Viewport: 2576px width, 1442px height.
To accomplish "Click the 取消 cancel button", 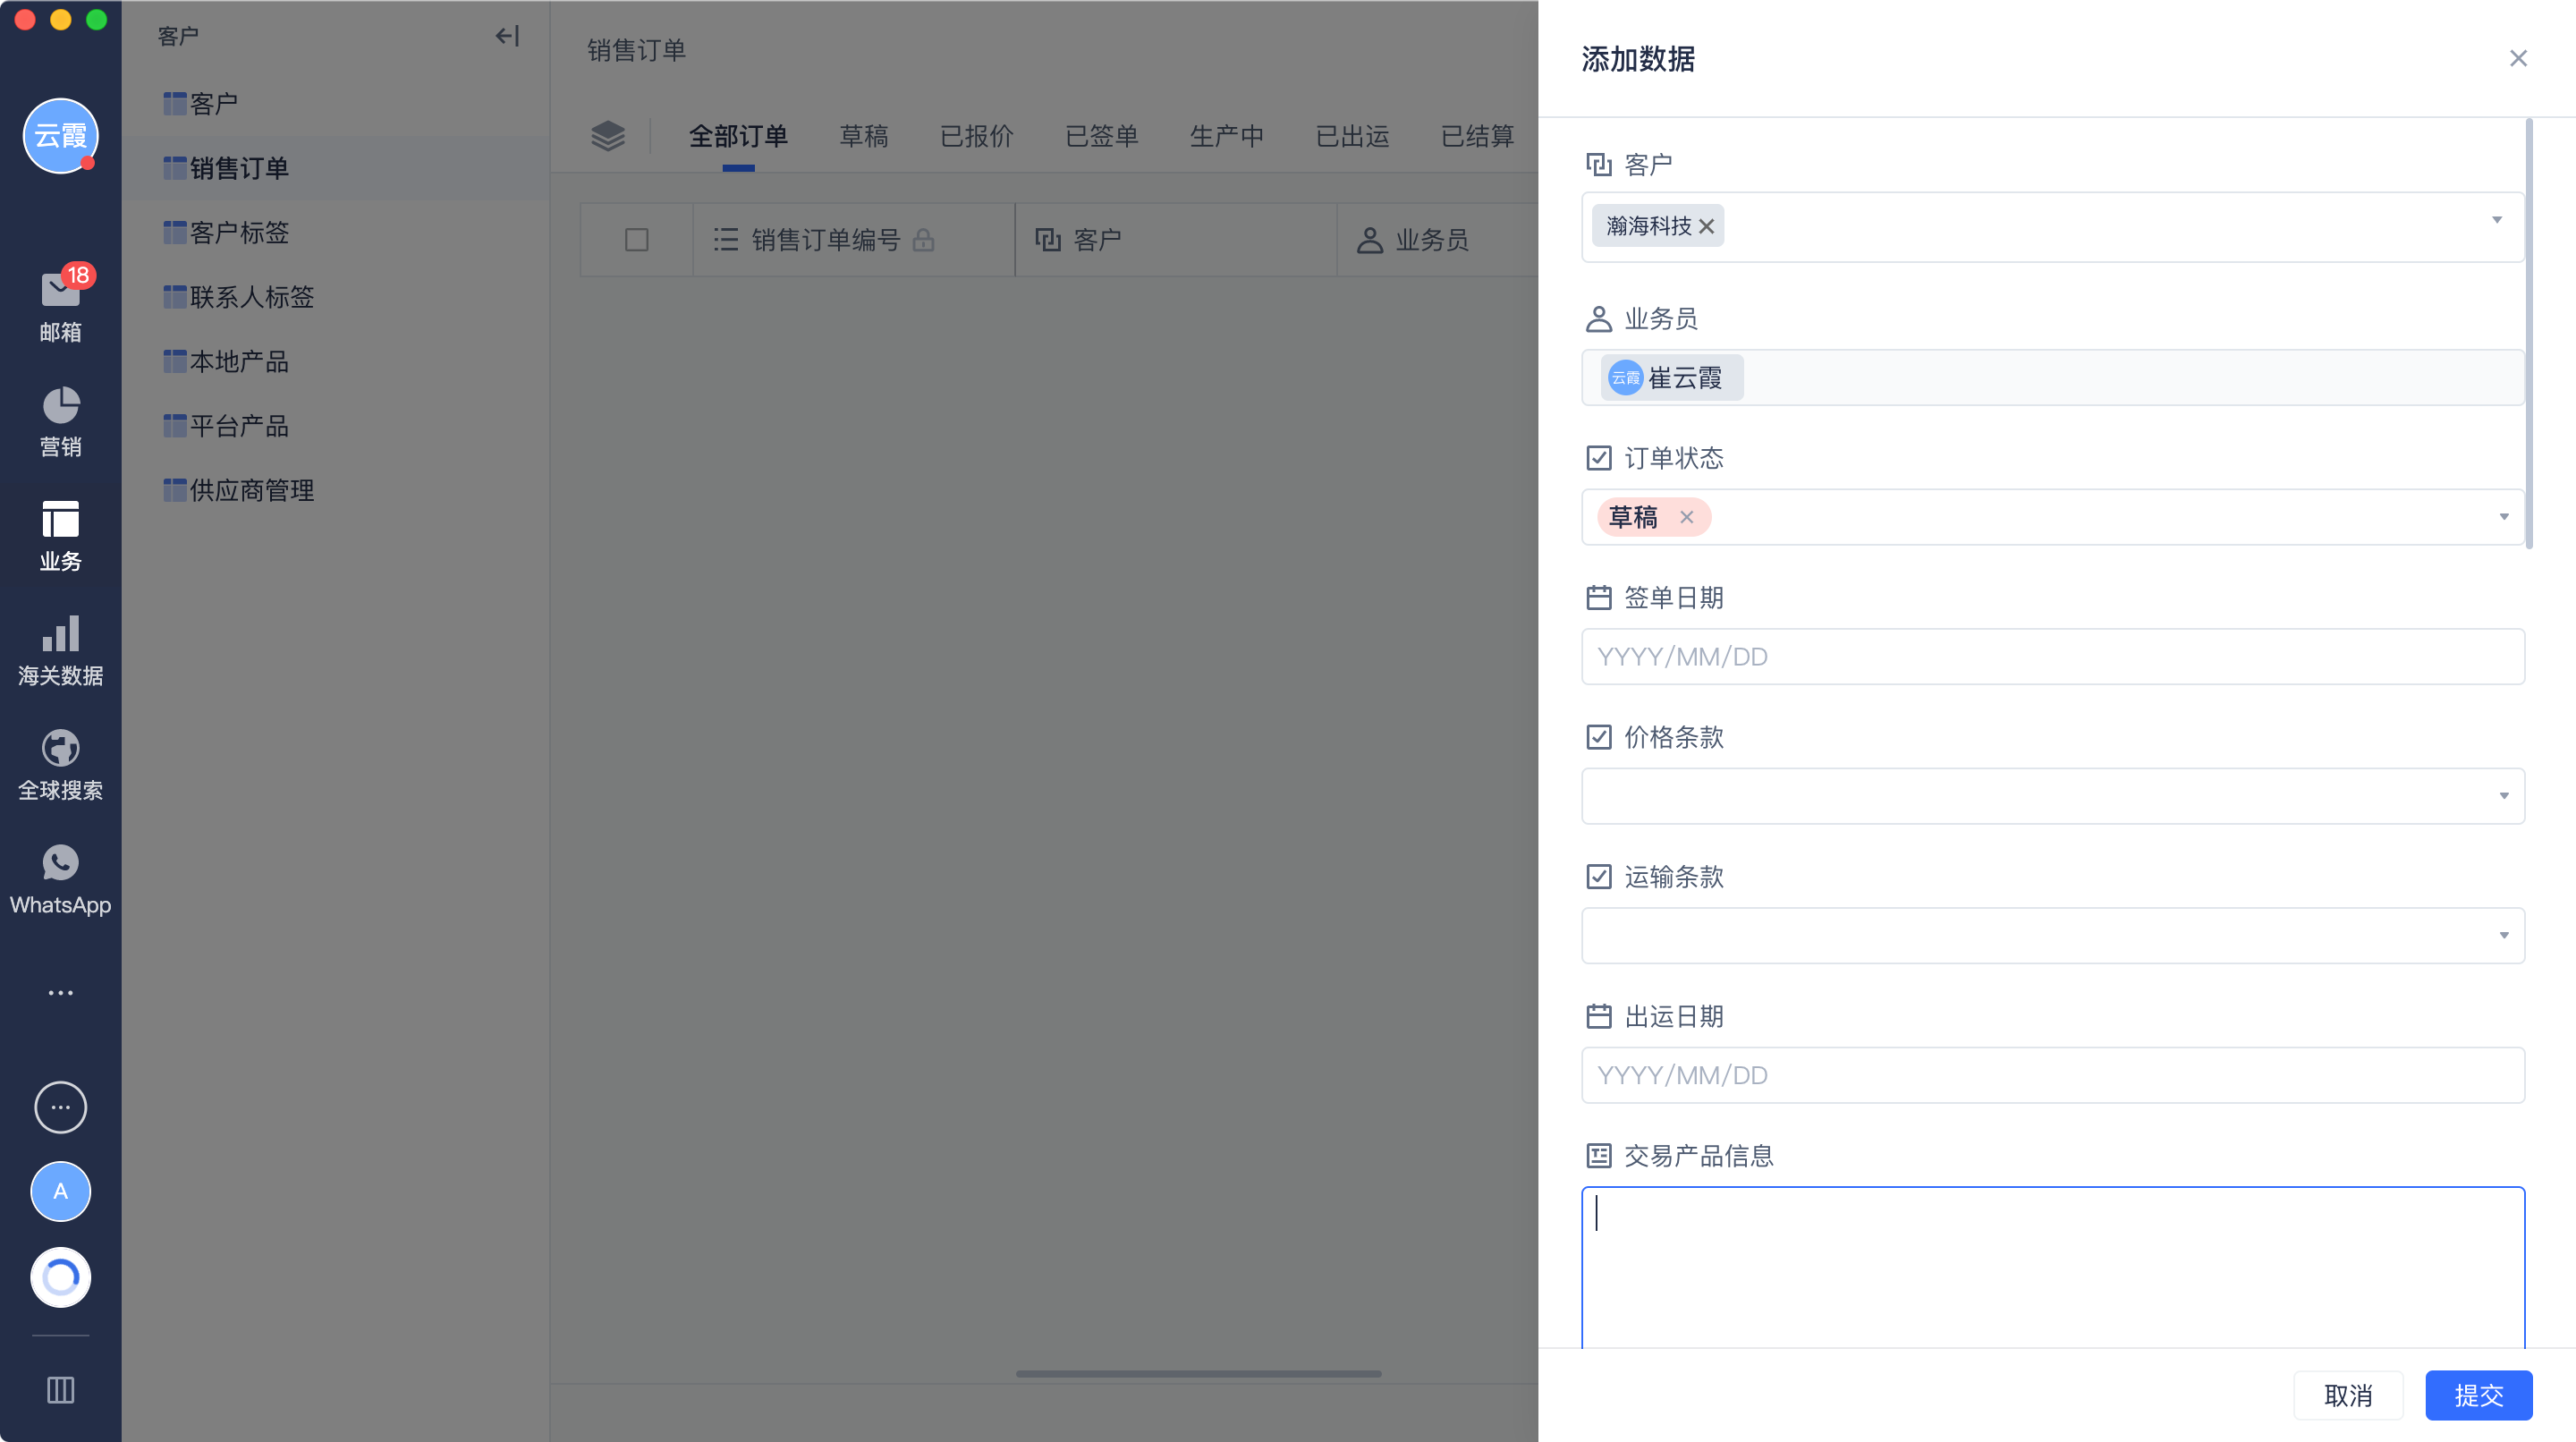I will pos(2347,1395).
